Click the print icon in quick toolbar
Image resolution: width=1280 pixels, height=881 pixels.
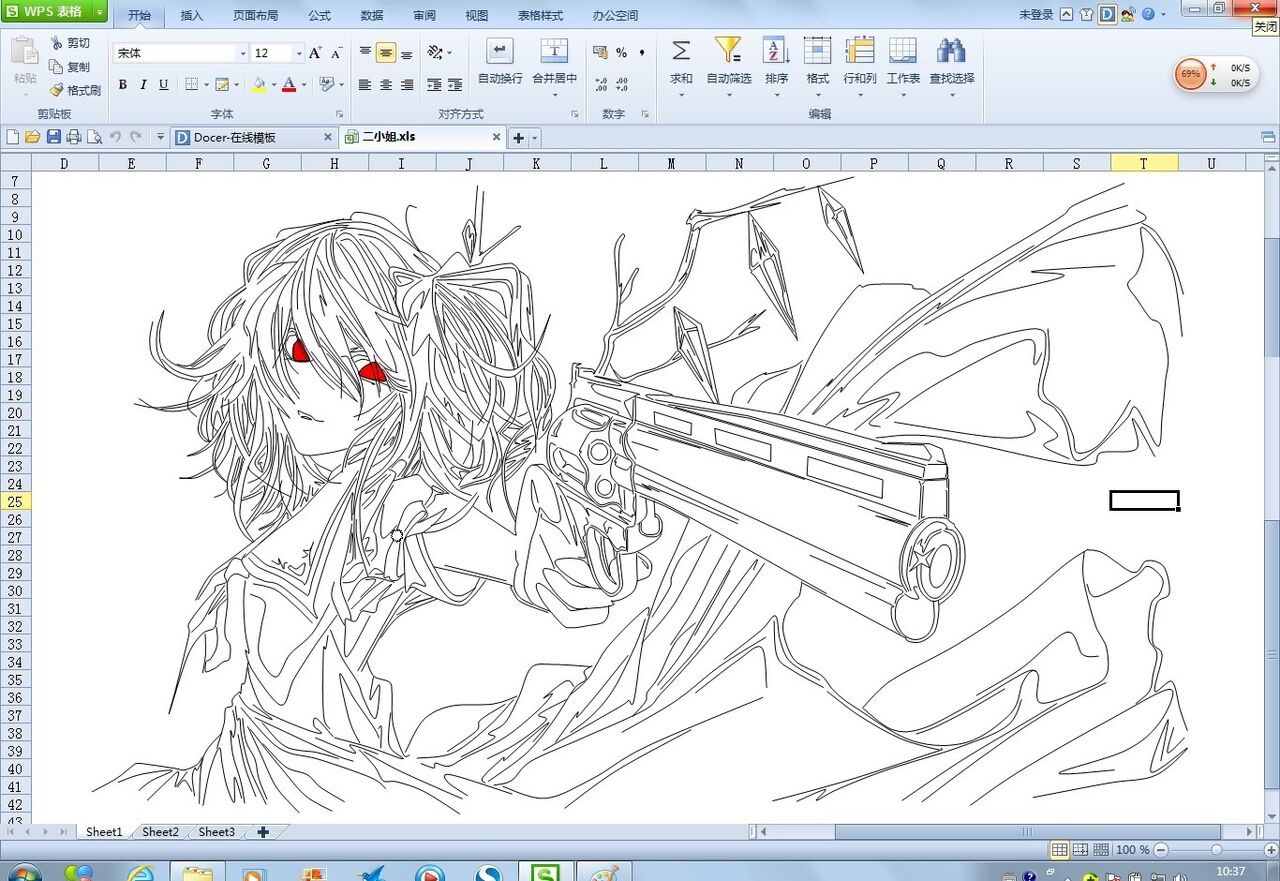click(x=73, y=137)
